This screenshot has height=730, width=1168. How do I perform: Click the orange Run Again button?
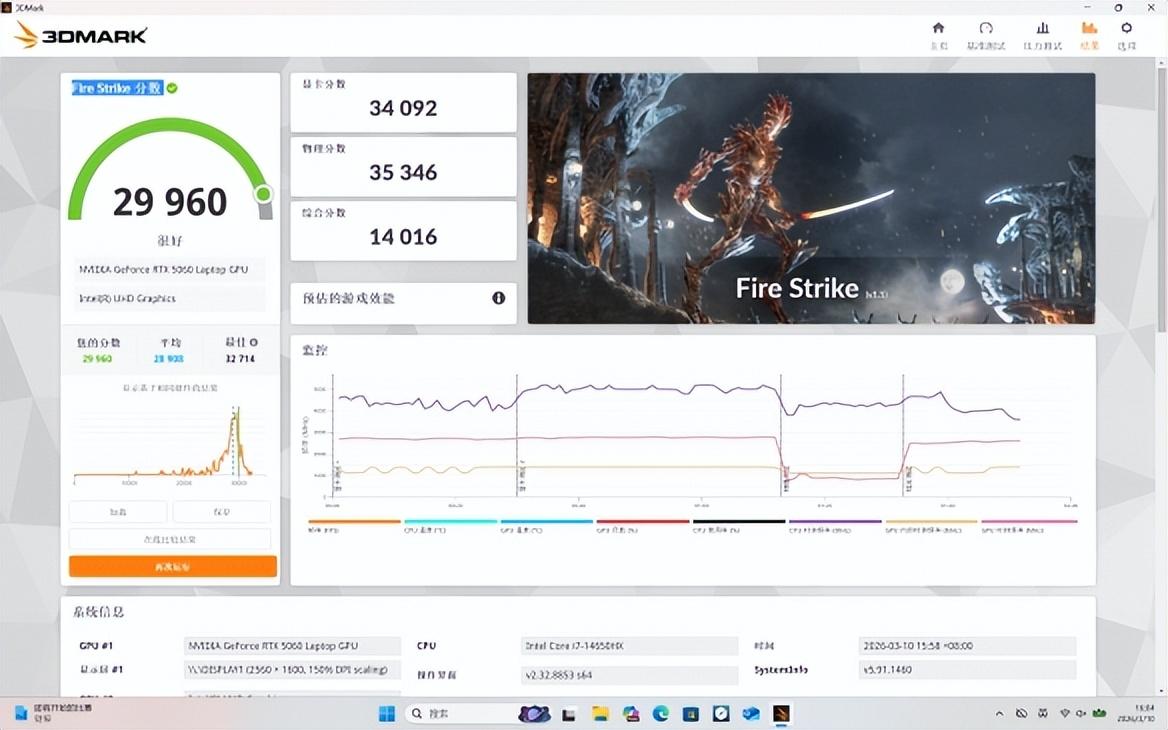pos(172,567)
